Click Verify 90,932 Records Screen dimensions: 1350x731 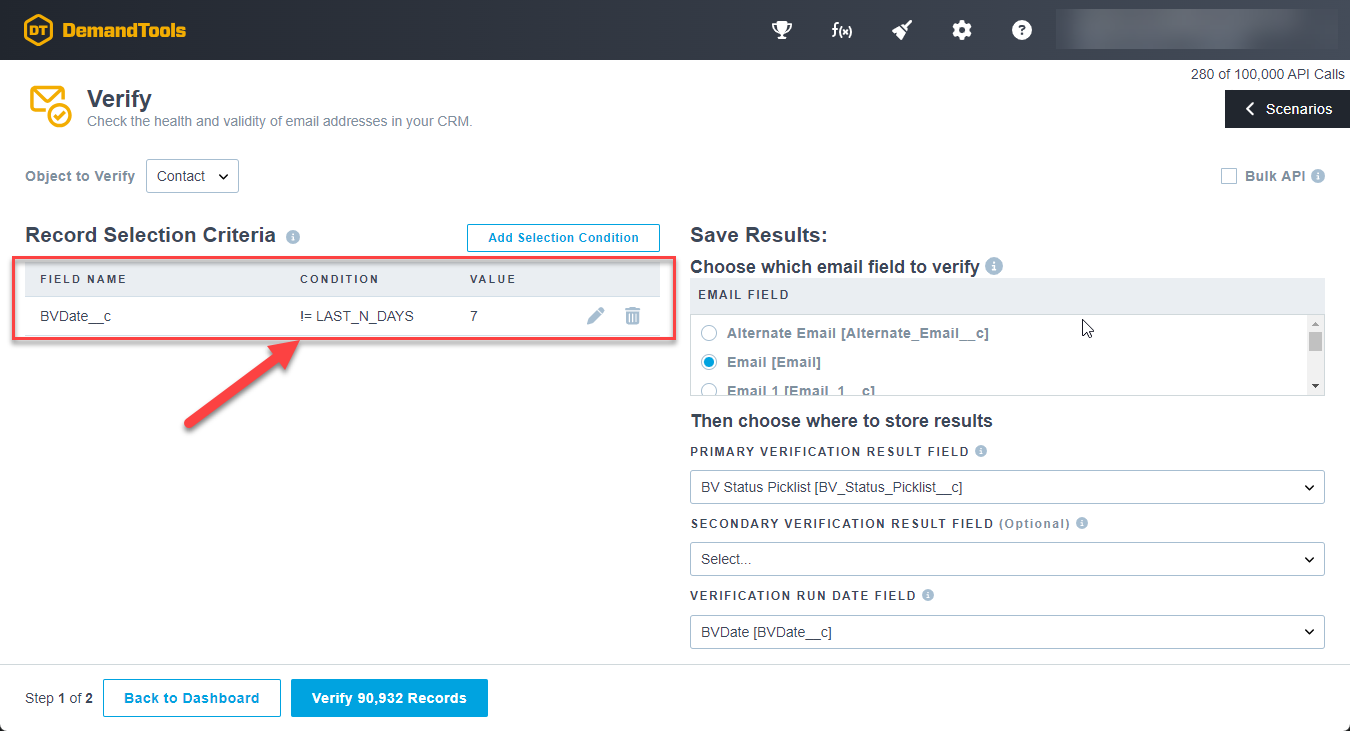[x=389, y=698]
